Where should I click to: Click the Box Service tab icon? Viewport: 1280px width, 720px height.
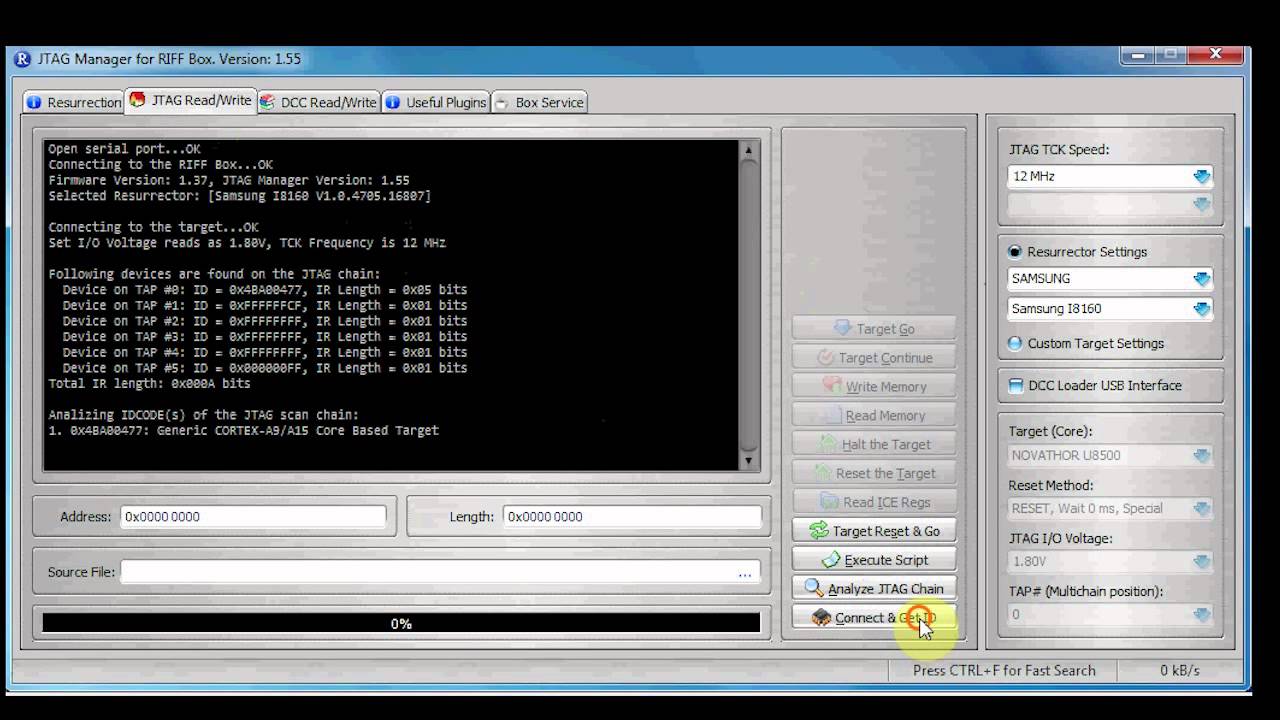click(502, 102)
